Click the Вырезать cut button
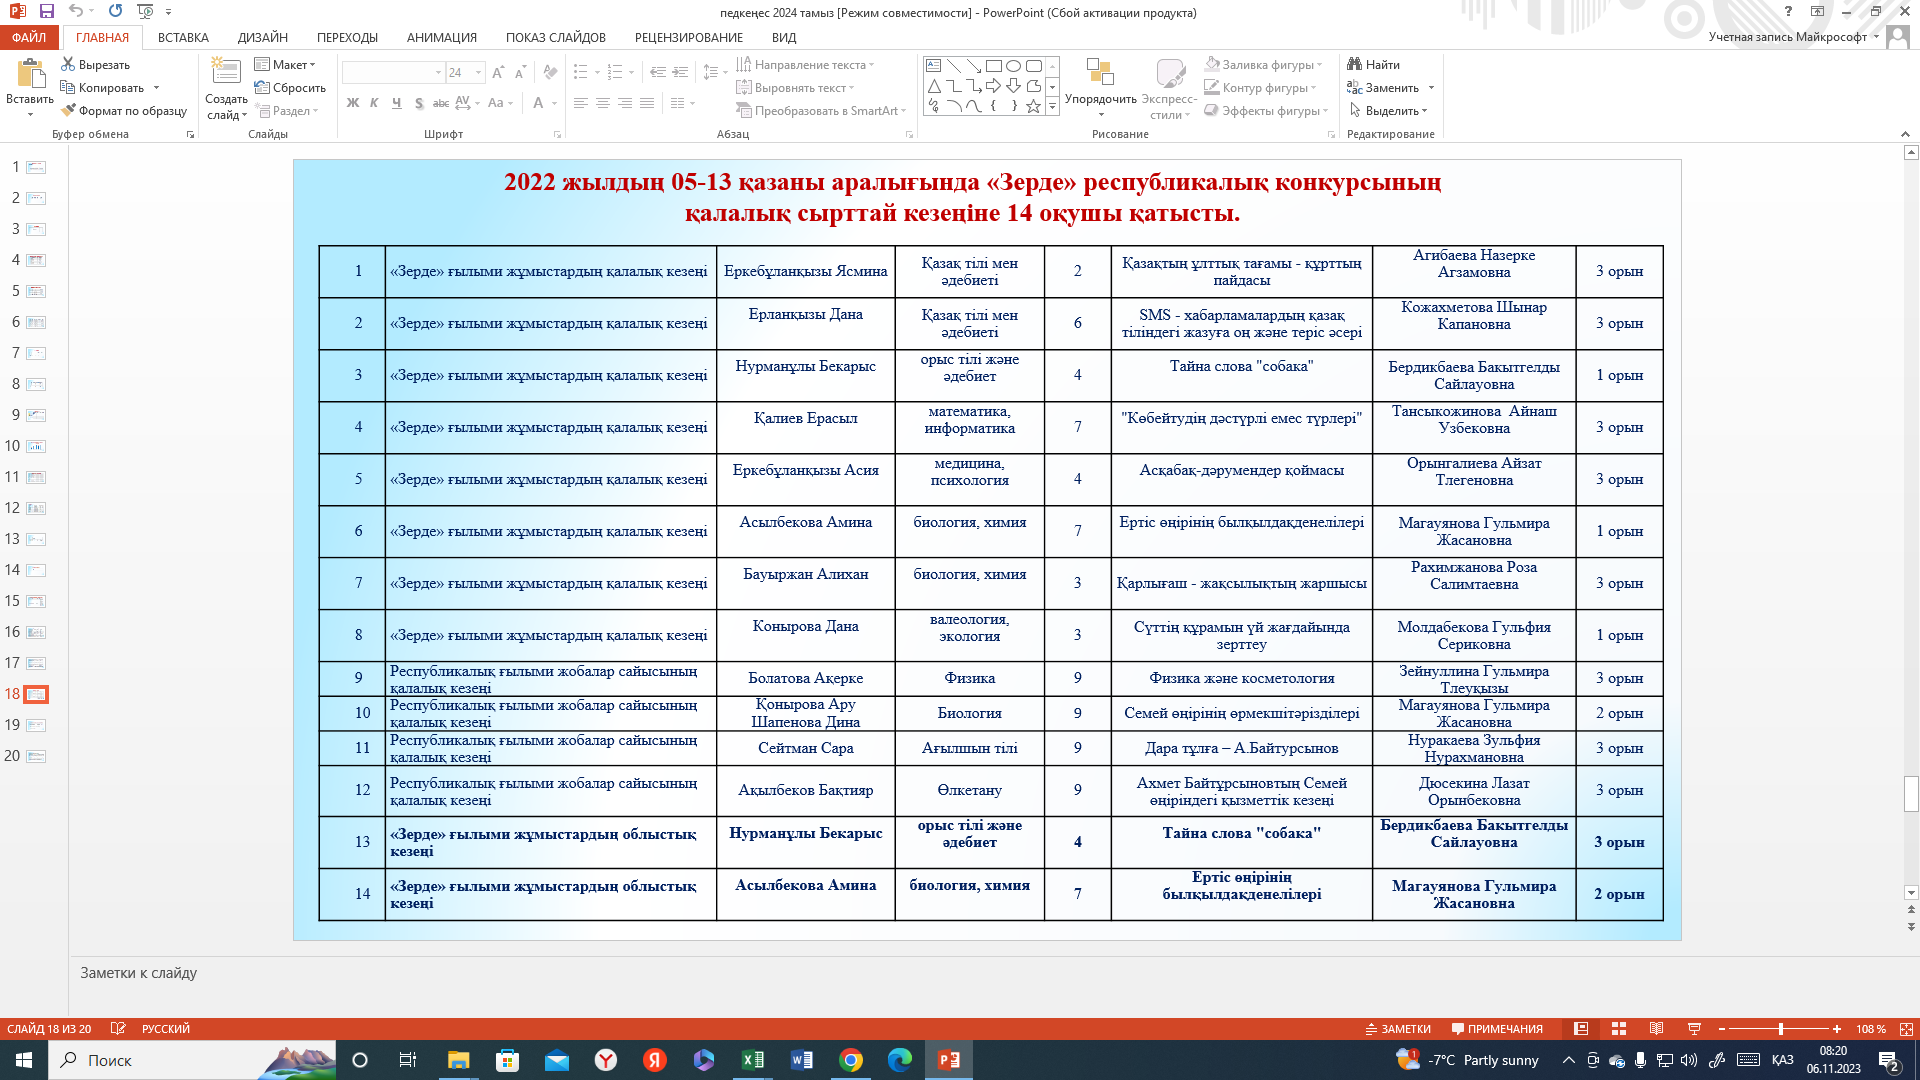This screenshot has width=1920, height=1080. (x=96, y=65)
